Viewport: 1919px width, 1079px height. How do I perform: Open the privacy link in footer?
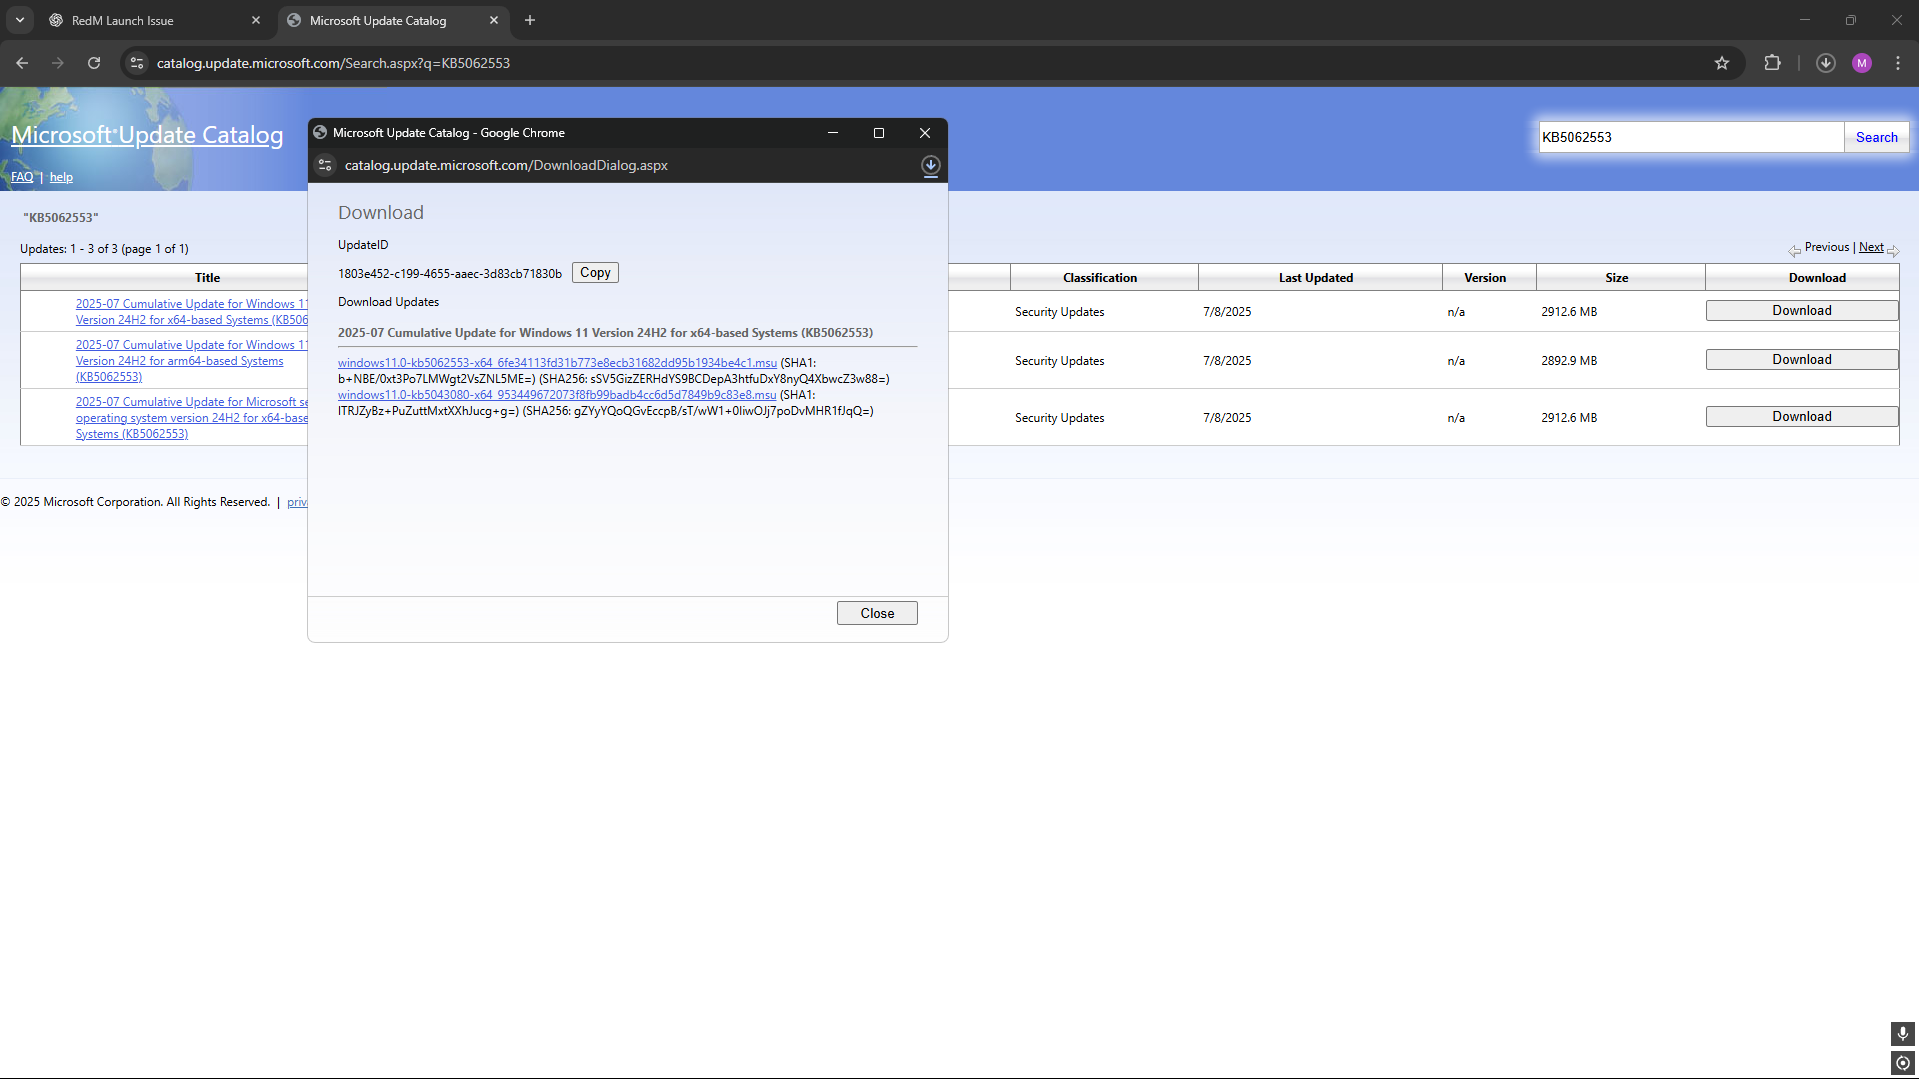tap(297, 502)
